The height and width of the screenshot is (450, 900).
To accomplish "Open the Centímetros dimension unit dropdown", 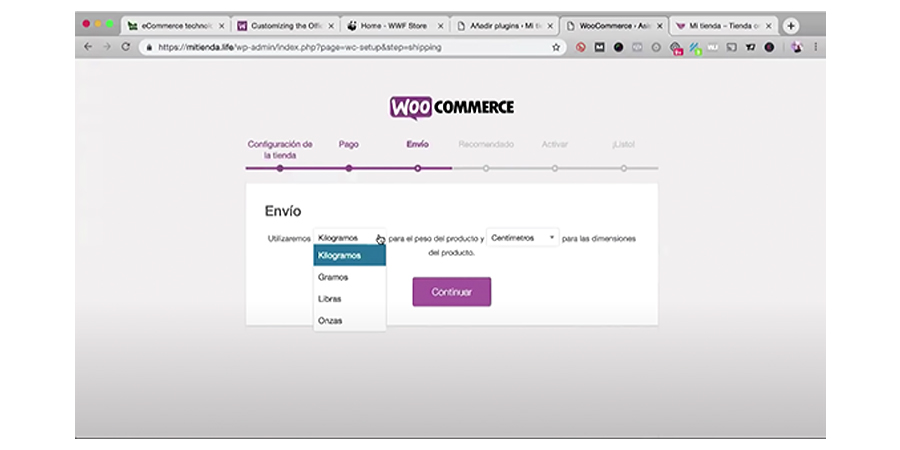I will 522,238.
